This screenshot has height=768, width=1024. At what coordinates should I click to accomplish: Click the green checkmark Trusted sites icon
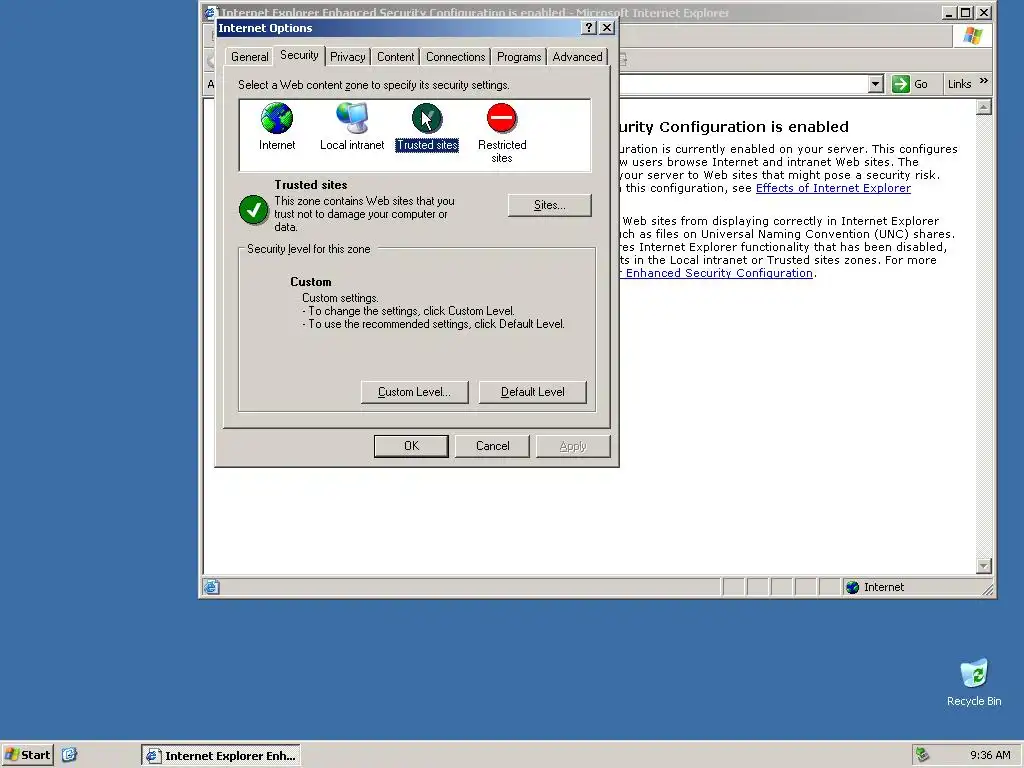click(x=253, y=210)
